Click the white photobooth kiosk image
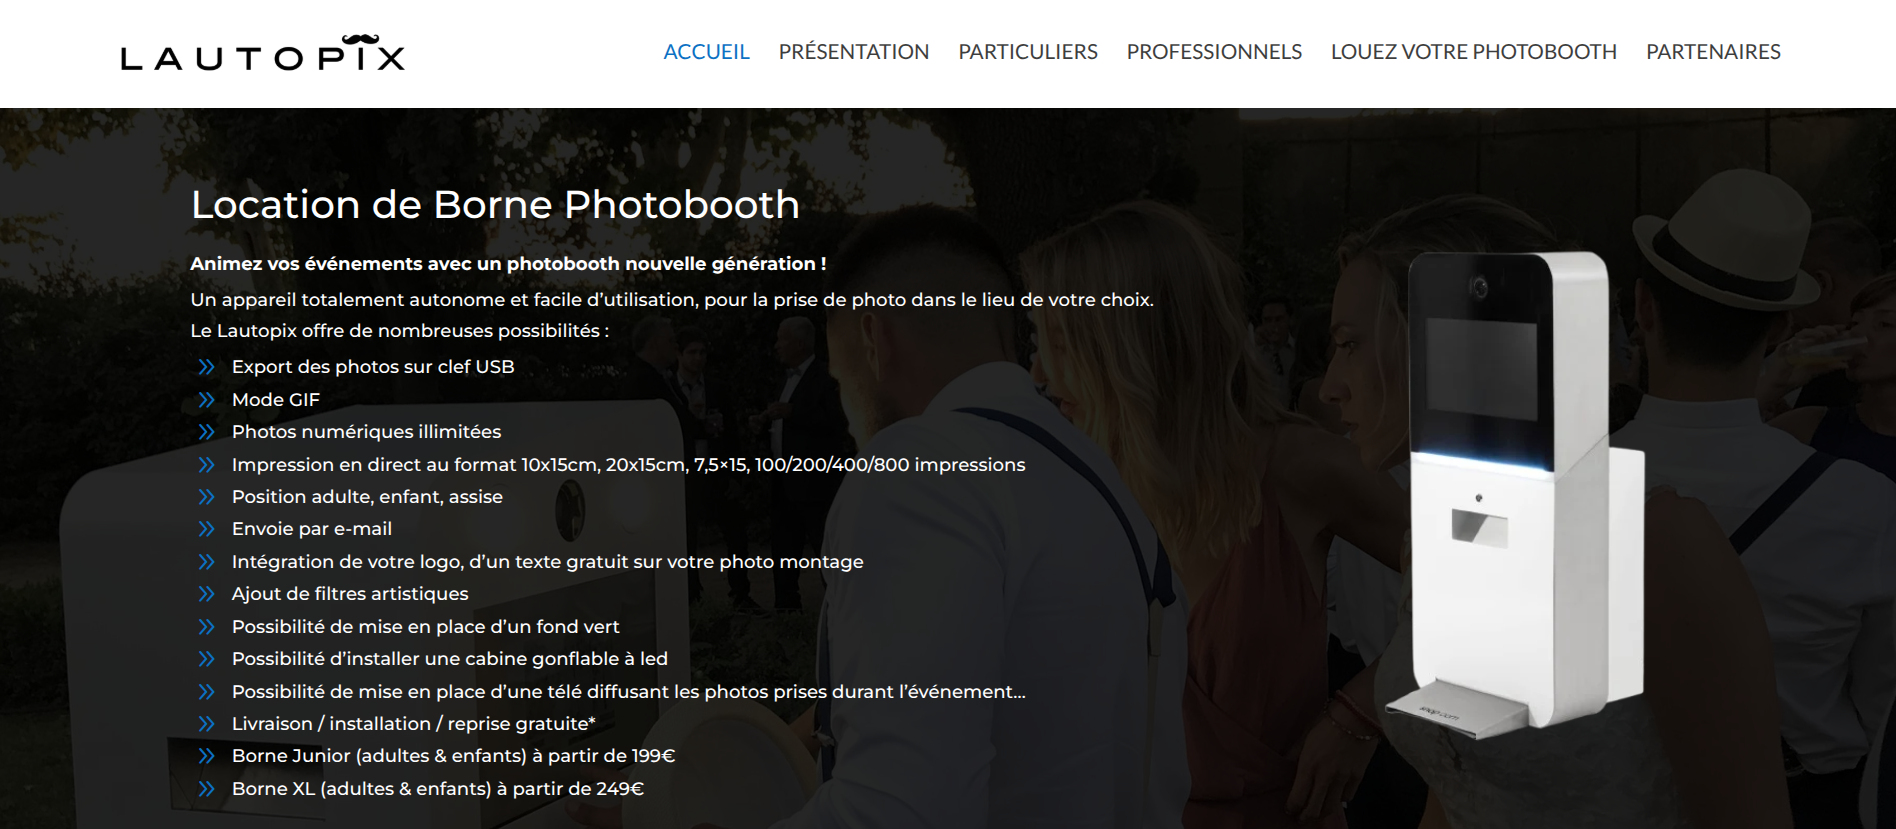1896x829 pixels. (1515, 495)
